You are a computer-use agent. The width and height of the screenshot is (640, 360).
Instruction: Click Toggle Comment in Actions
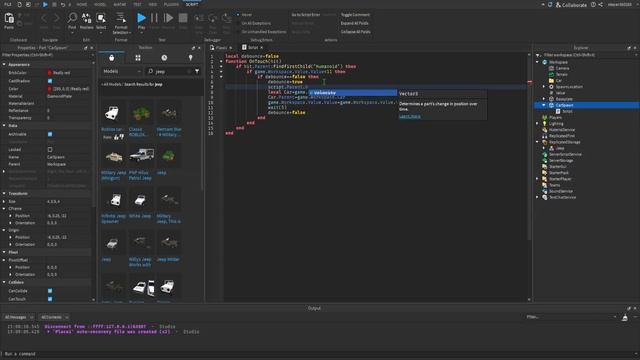(x=355, y=15)
